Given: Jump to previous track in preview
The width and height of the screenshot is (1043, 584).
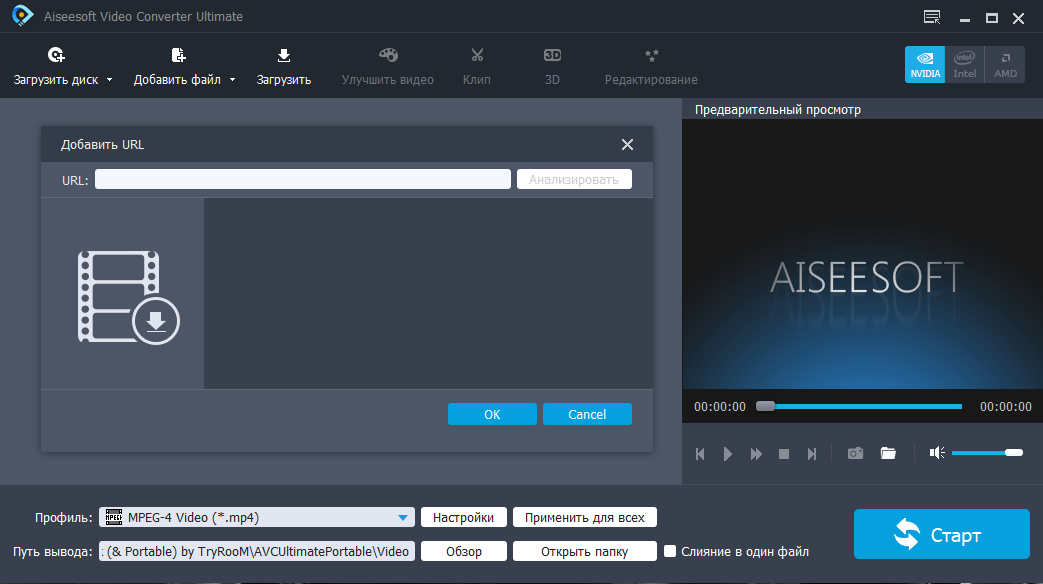Looking at the screenshot, I should coord(700,454).
